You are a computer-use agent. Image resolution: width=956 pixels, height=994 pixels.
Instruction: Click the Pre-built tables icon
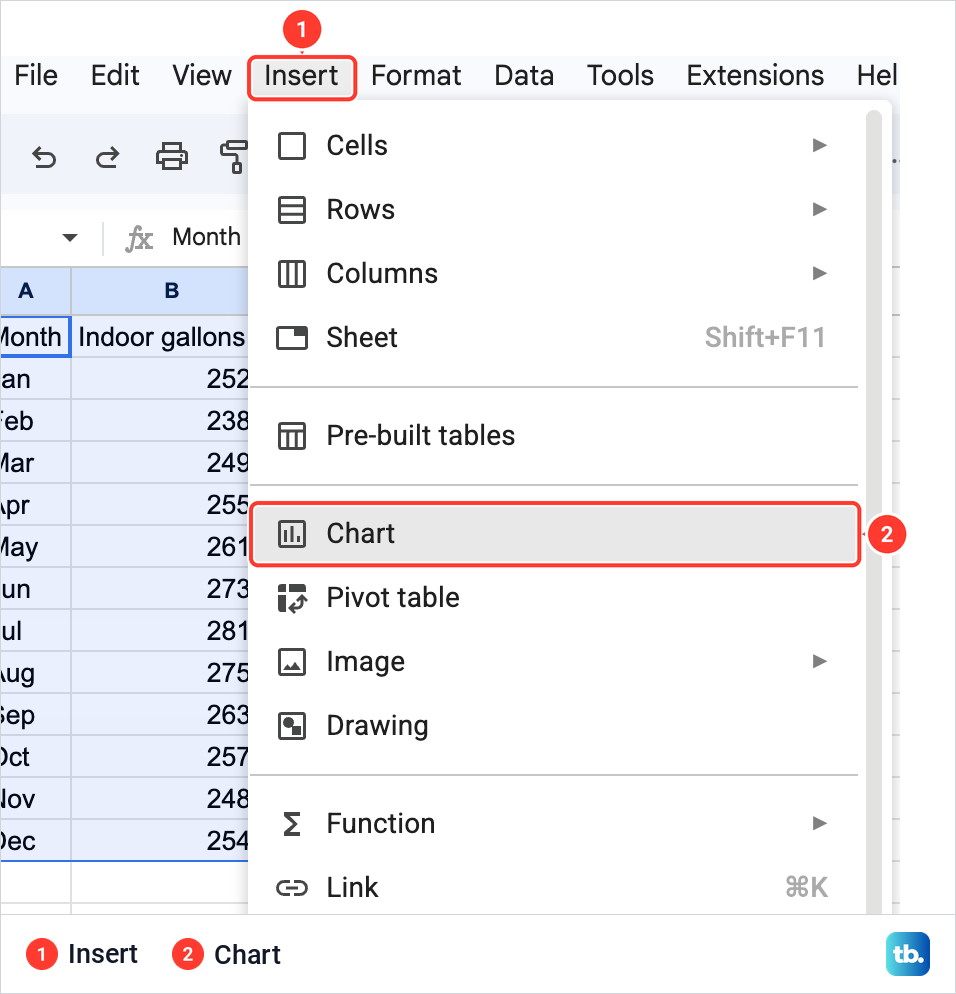coord(292,436)
